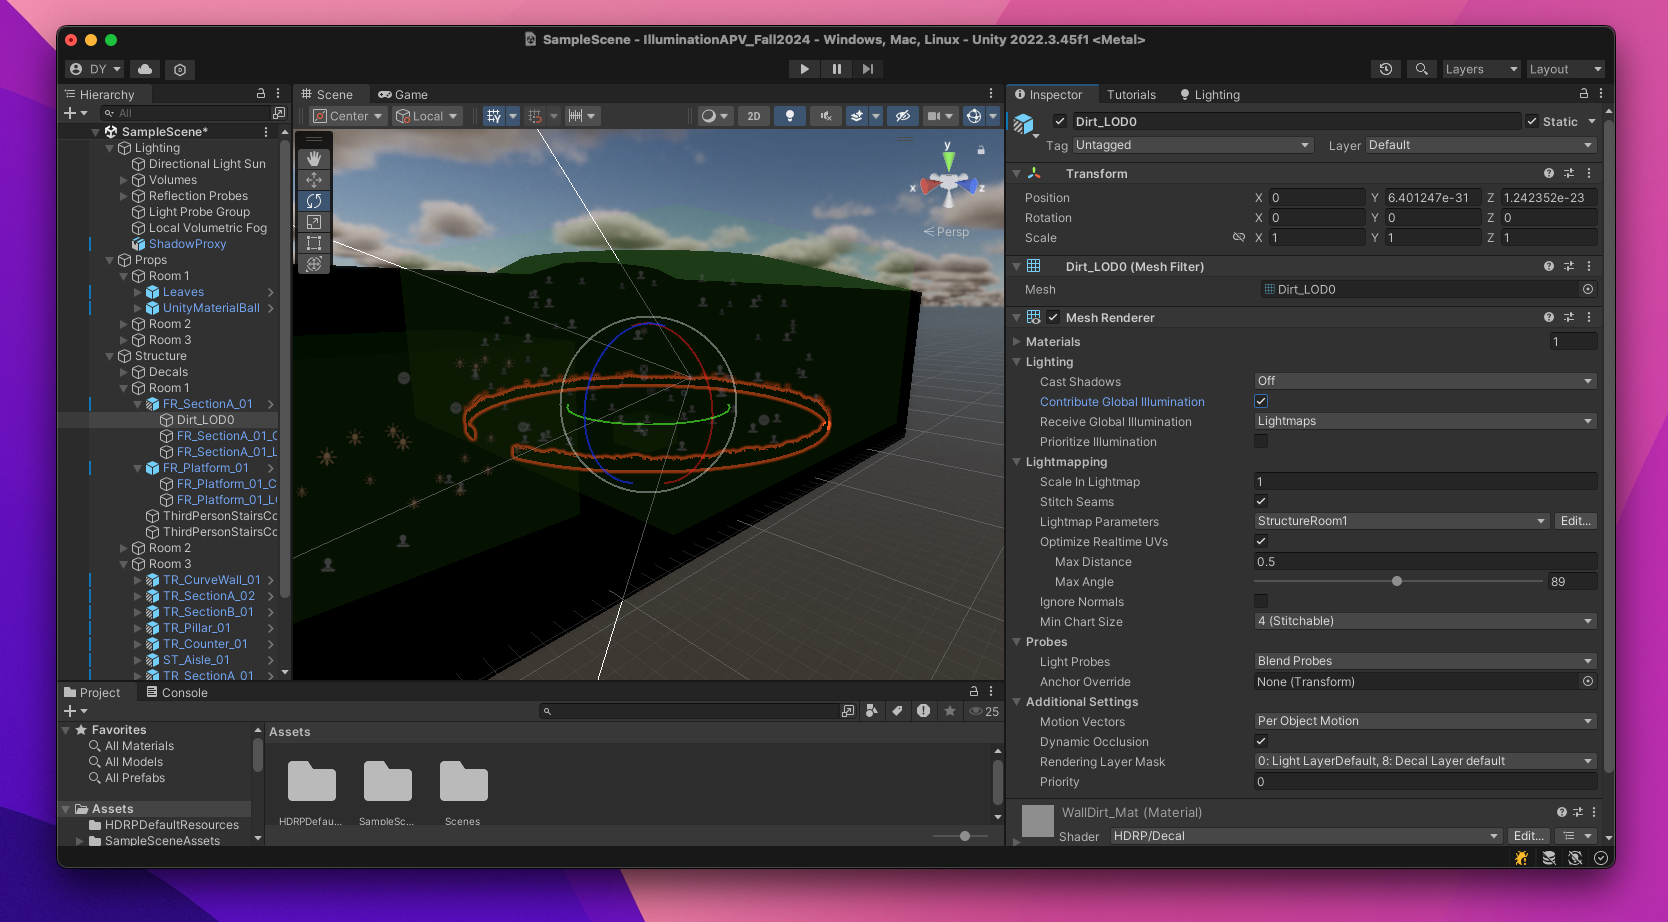The height and width of the screenshot is (922, 1668).
Task: Select the Scale tool
Action: point(314,222)
